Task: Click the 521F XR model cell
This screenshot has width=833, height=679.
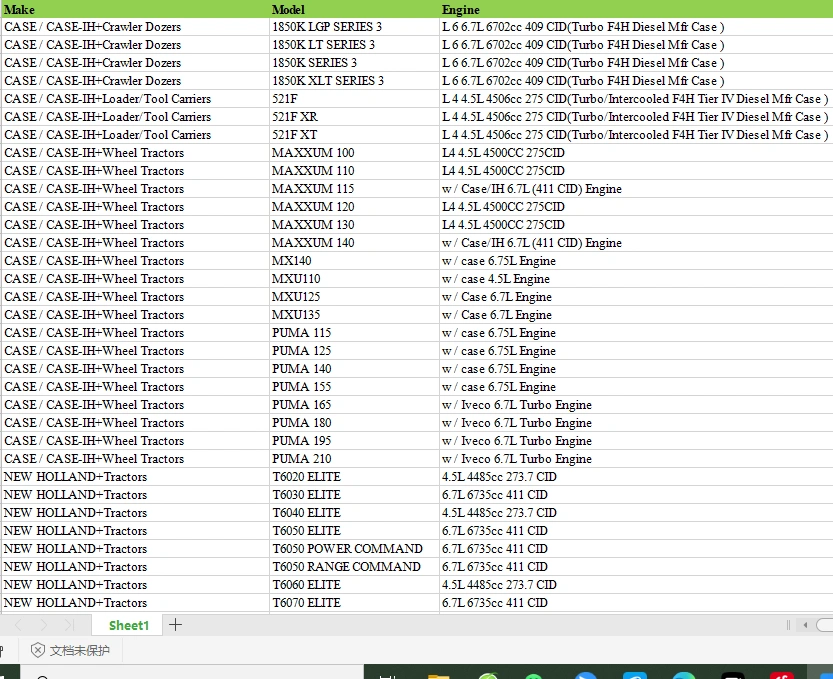Action: click(353, 117)
